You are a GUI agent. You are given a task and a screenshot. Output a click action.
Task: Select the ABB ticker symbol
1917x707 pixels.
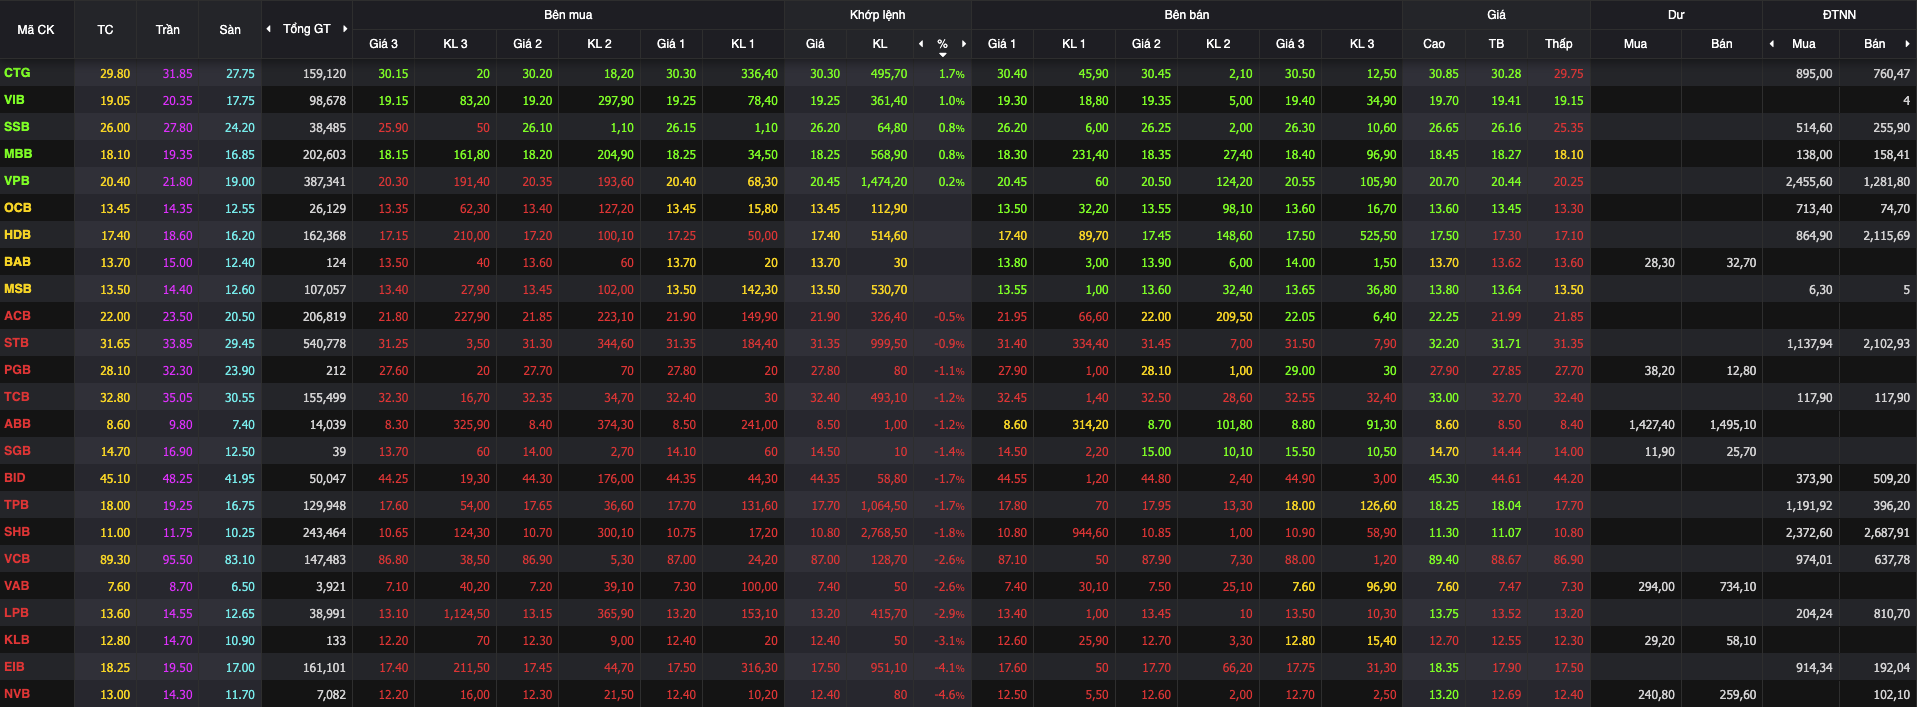tap(17, 424)
